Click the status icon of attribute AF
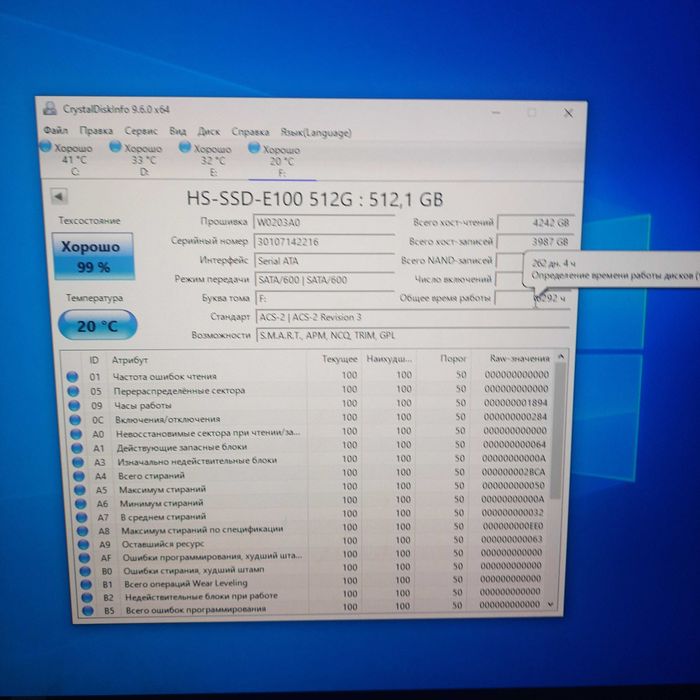The image size is (700, 700). 84,558
